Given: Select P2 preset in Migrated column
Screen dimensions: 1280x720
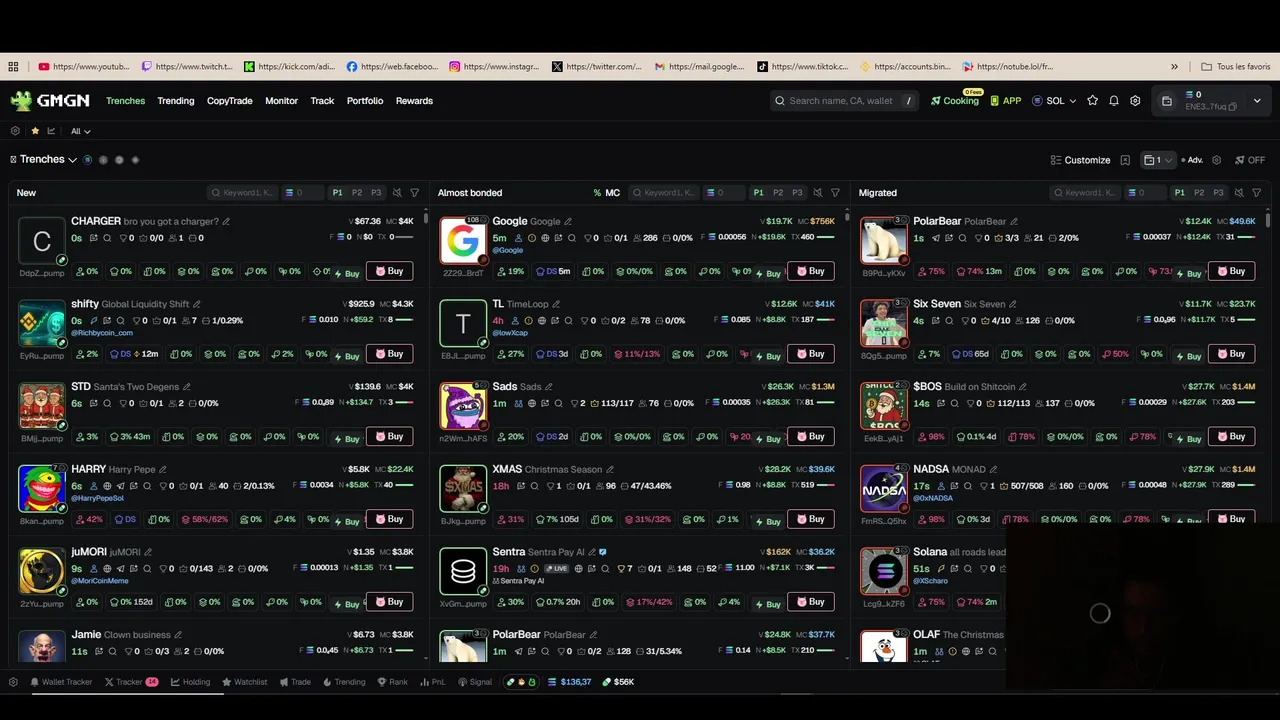Looking at the screenshot, I should pos(1199,193).
